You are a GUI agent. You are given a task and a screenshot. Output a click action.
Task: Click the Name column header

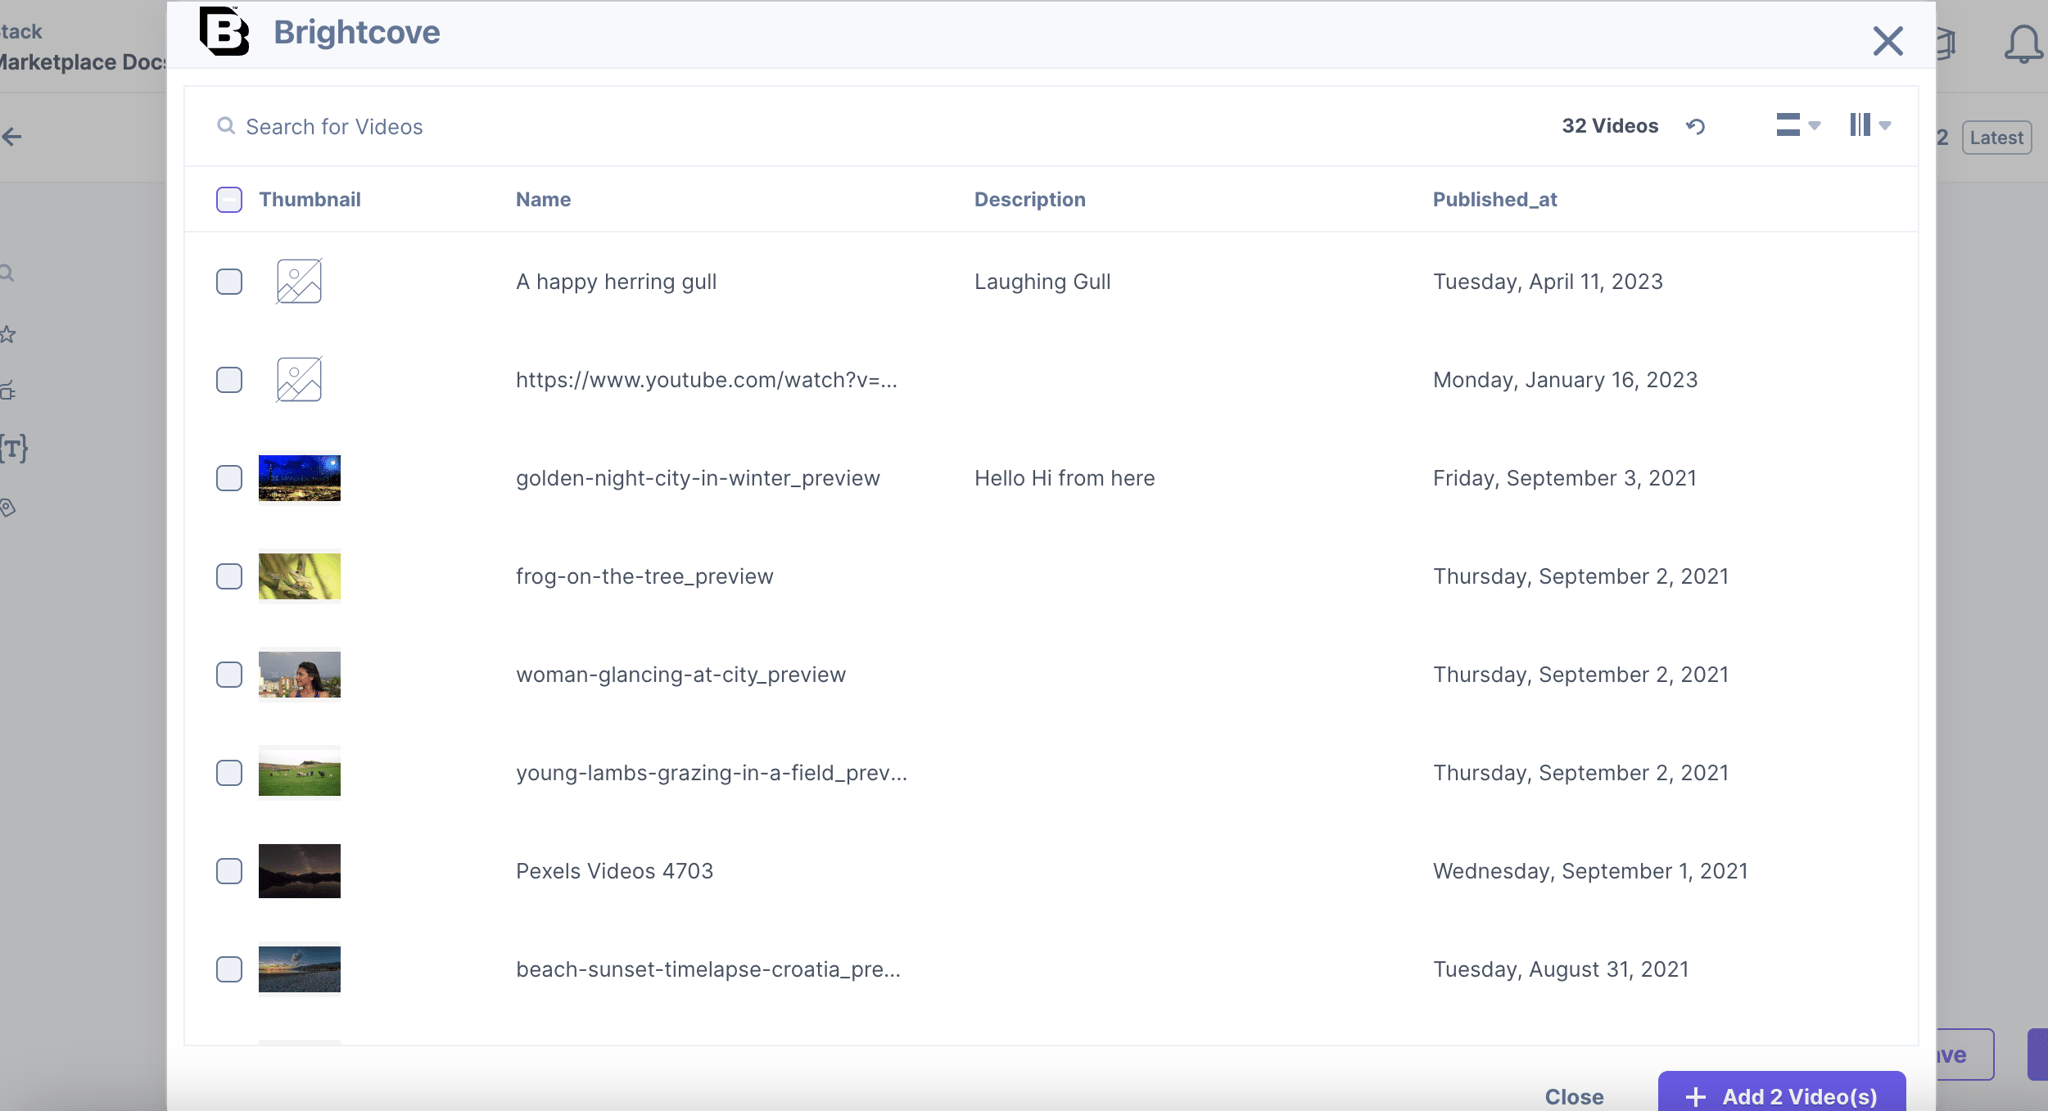point(543,199)
